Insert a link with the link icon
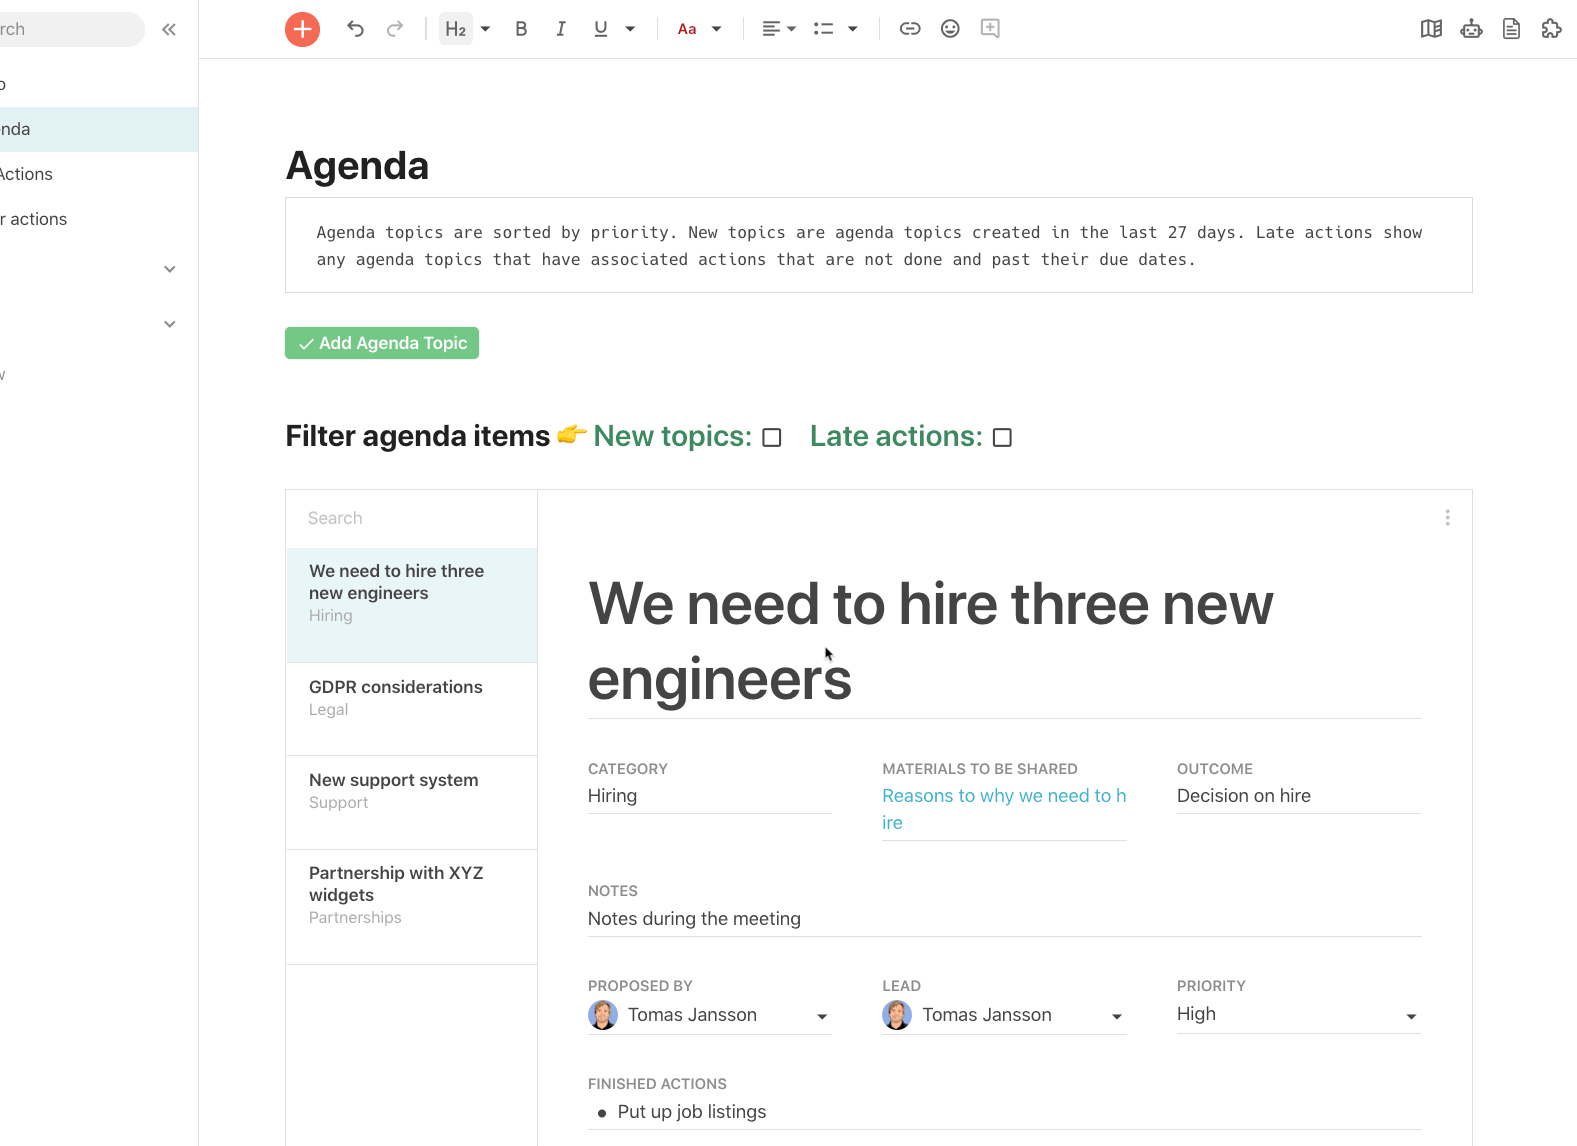Image resolution: width=1577 pixels, height=1146 pixels. pyautogui.click(x=910, y=29)
